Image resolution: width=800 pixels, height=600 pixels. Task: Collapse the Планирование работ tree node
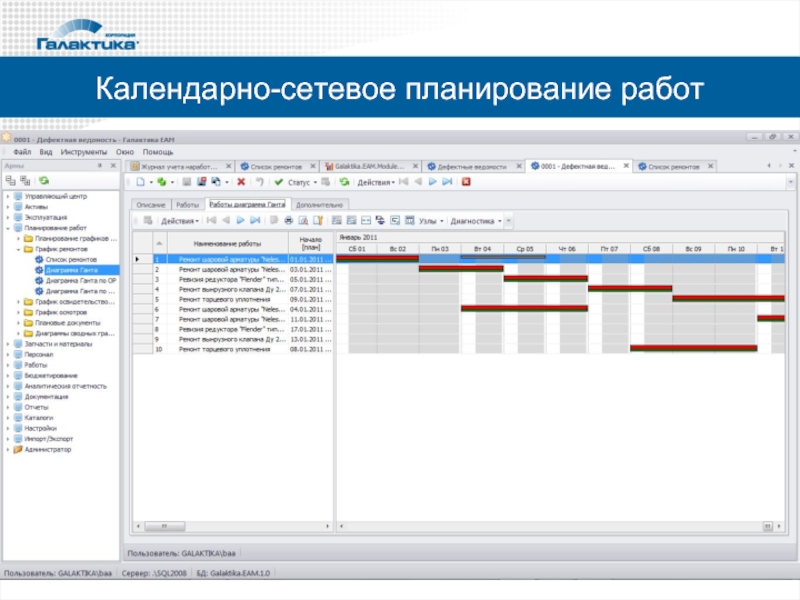8,228
